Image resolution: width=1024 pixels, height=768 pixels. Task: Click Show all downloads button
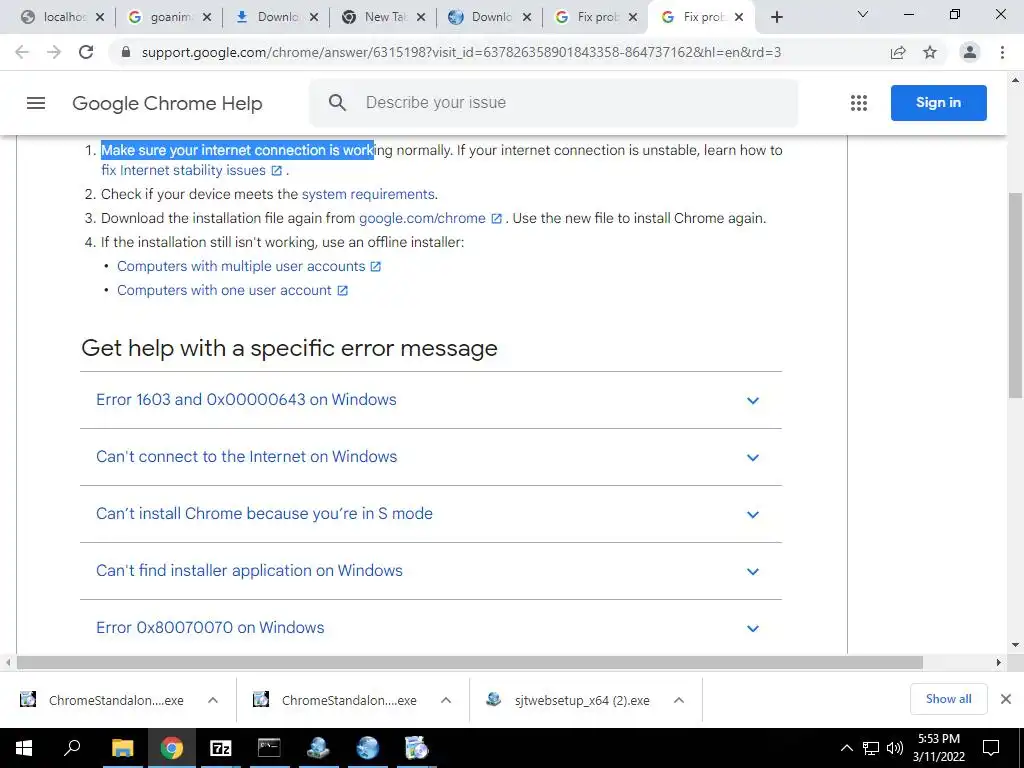[x=948, y=699]
